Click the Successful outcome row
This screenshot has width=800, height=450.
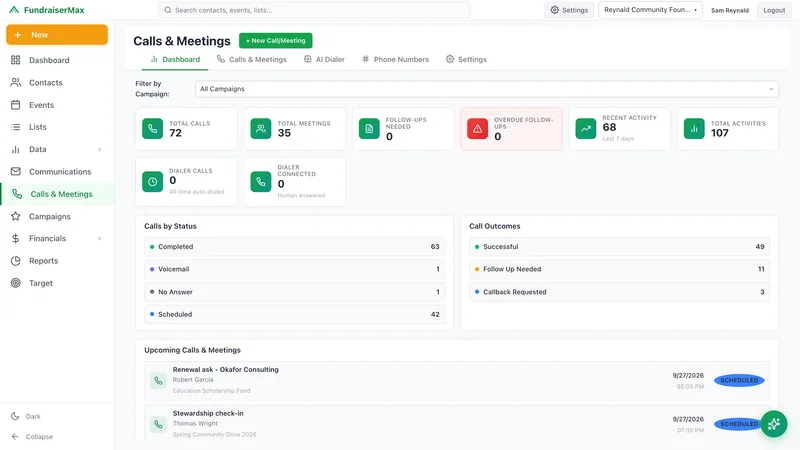[619, 246]
